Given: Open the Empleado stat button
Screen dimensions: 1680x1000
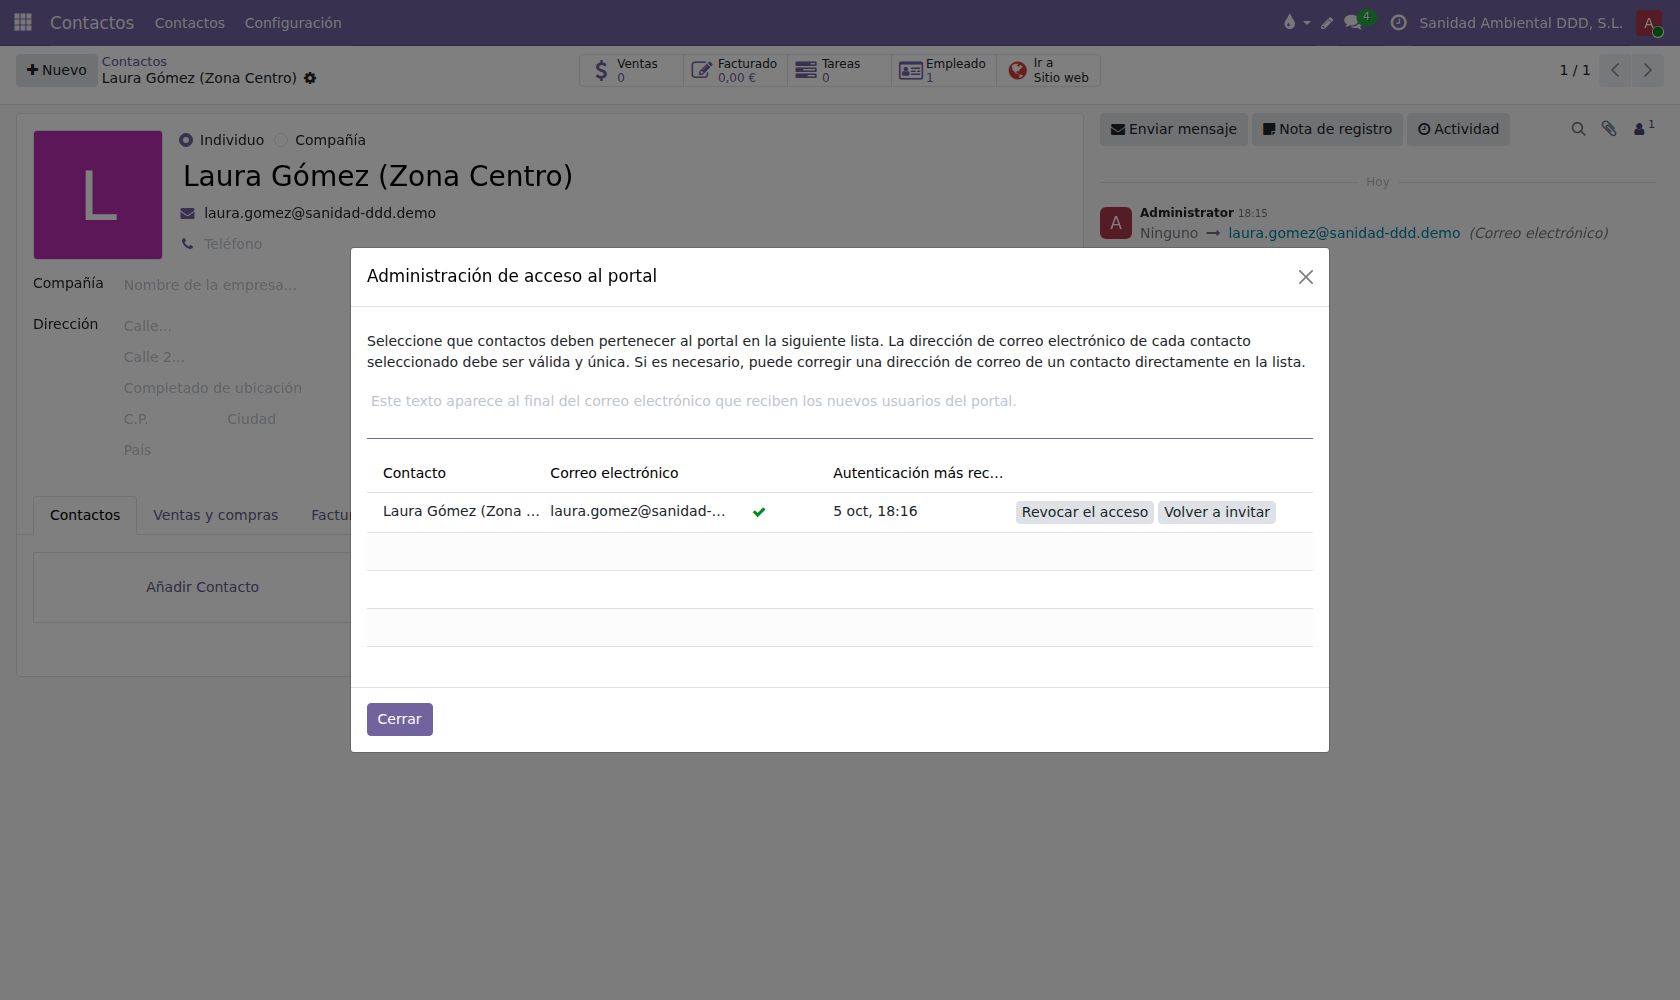Looking at the screenshot, I should coord(943,70).
